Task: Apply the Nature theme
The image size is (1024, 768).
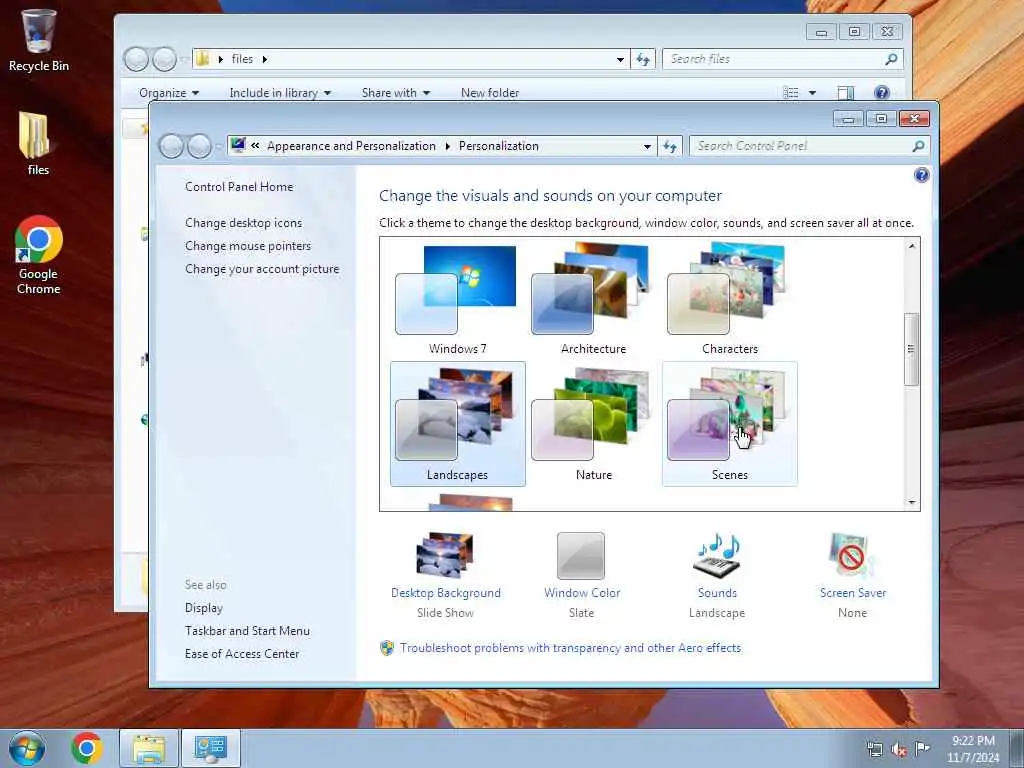Action: pos(593,424)
